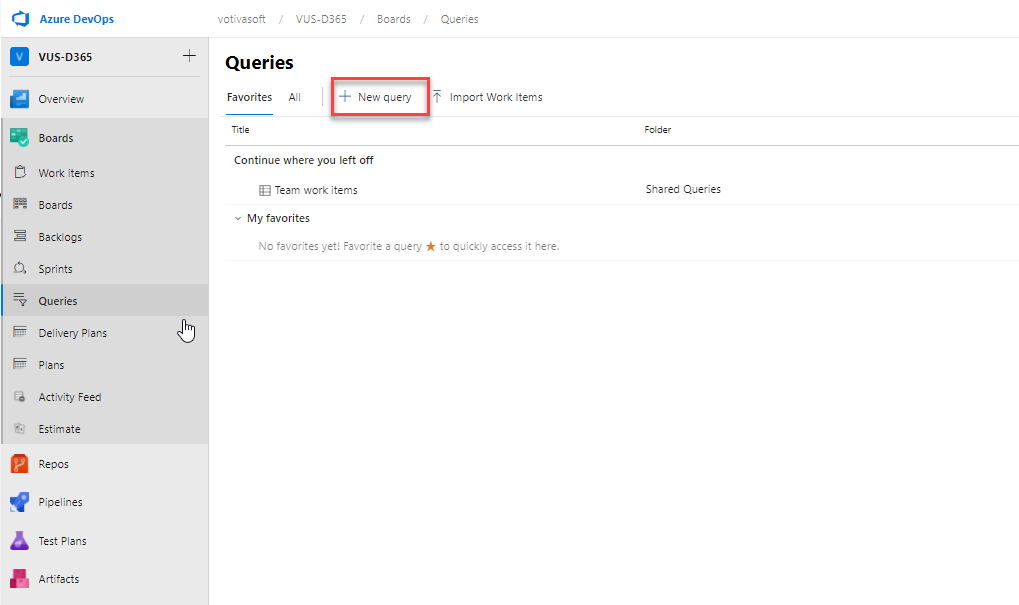Click the orange favorite star icon

click(430, 246)
